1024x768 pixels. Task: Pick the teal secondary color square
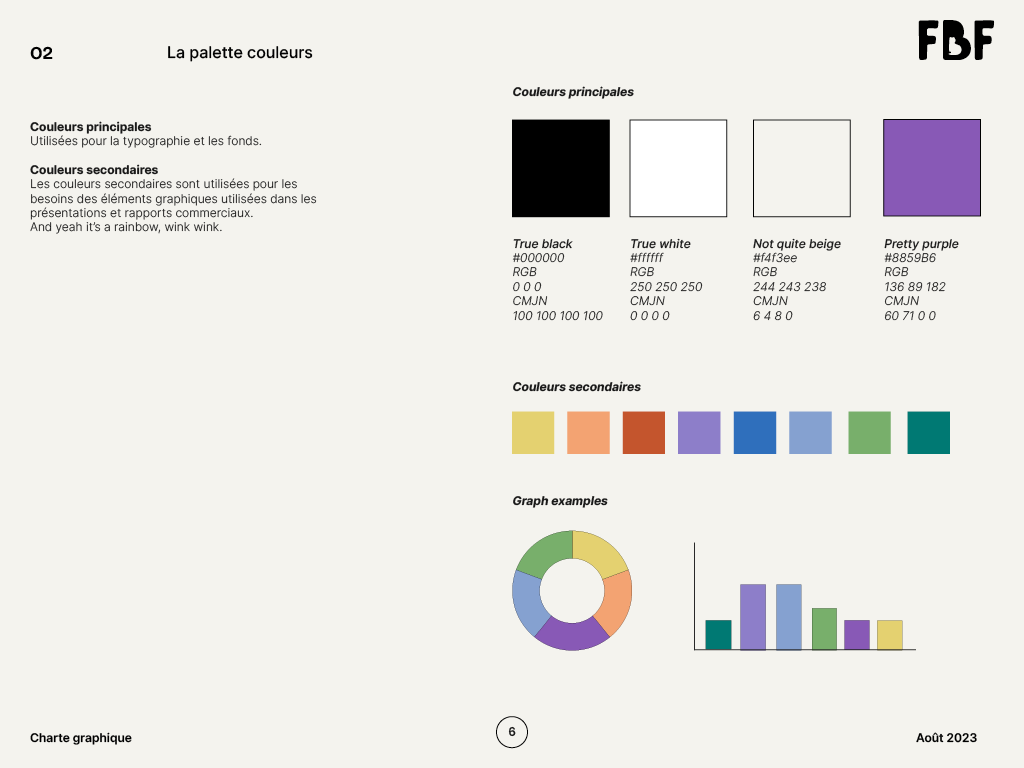tap(929, 432)
